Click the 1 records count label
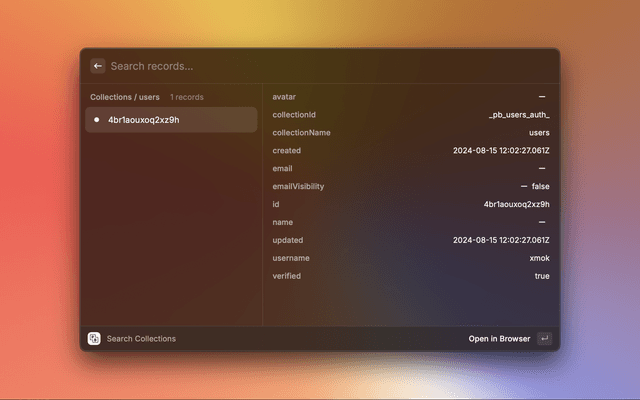 pos(187,97)
